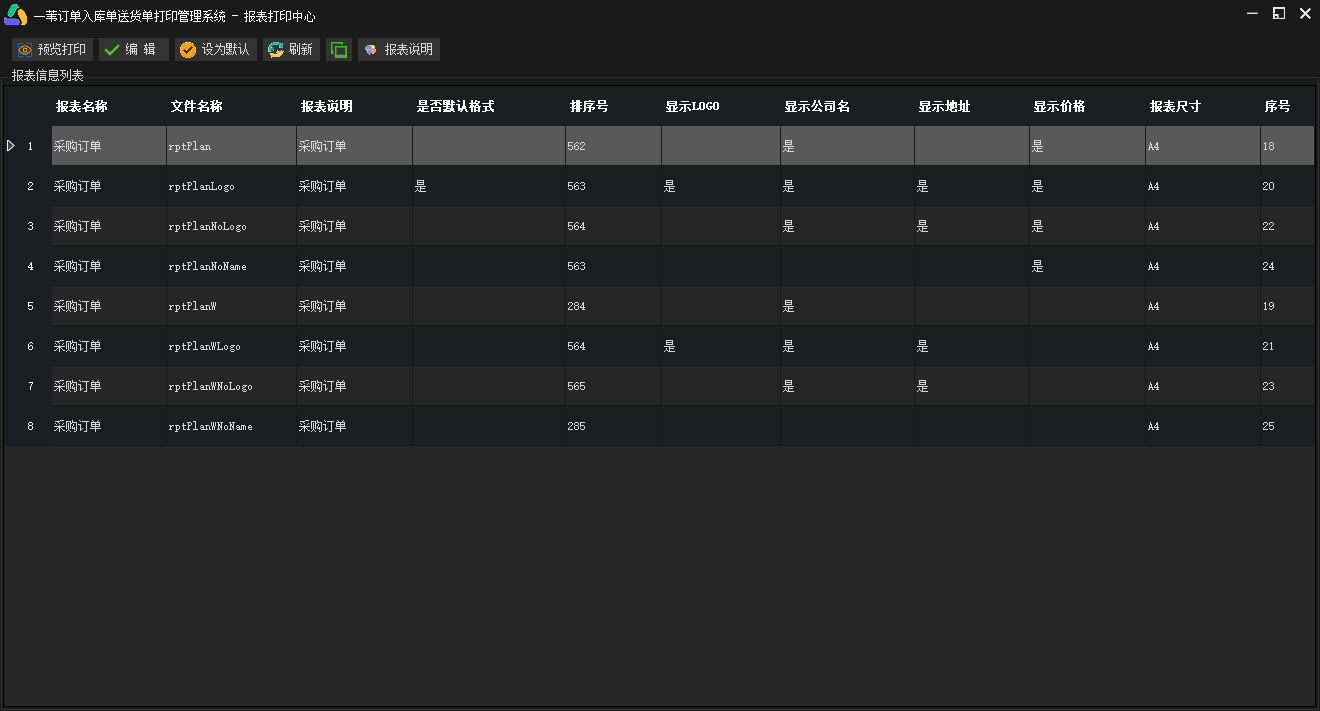Click sort number 284 cell
Screen dimensions: 1320x711
coord(613,306)
